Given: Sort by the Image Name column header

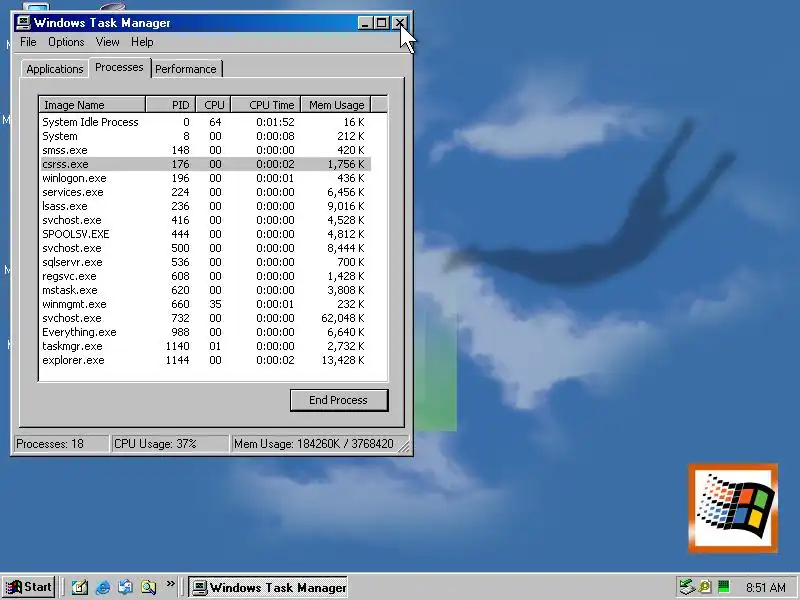Looking at the screenshot, I should pos(92,105).
